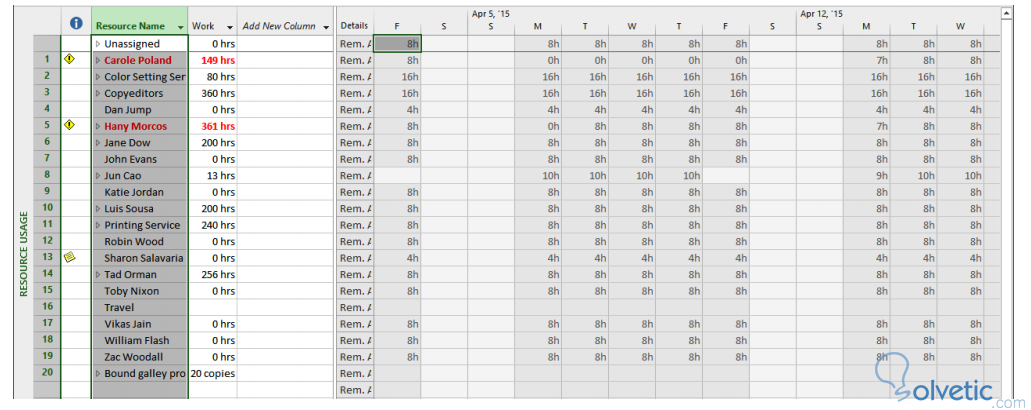The height and width of the screenshot is (410, 1031).
Task: Expand Carole Poland's assignments
Action: [98, 60]
